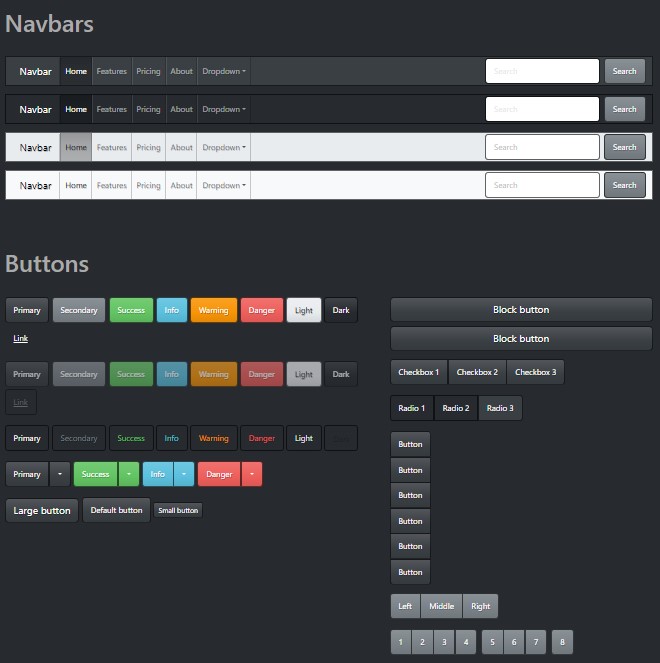Focus the Search input field in the top navbar

click(x=542, y=71)
